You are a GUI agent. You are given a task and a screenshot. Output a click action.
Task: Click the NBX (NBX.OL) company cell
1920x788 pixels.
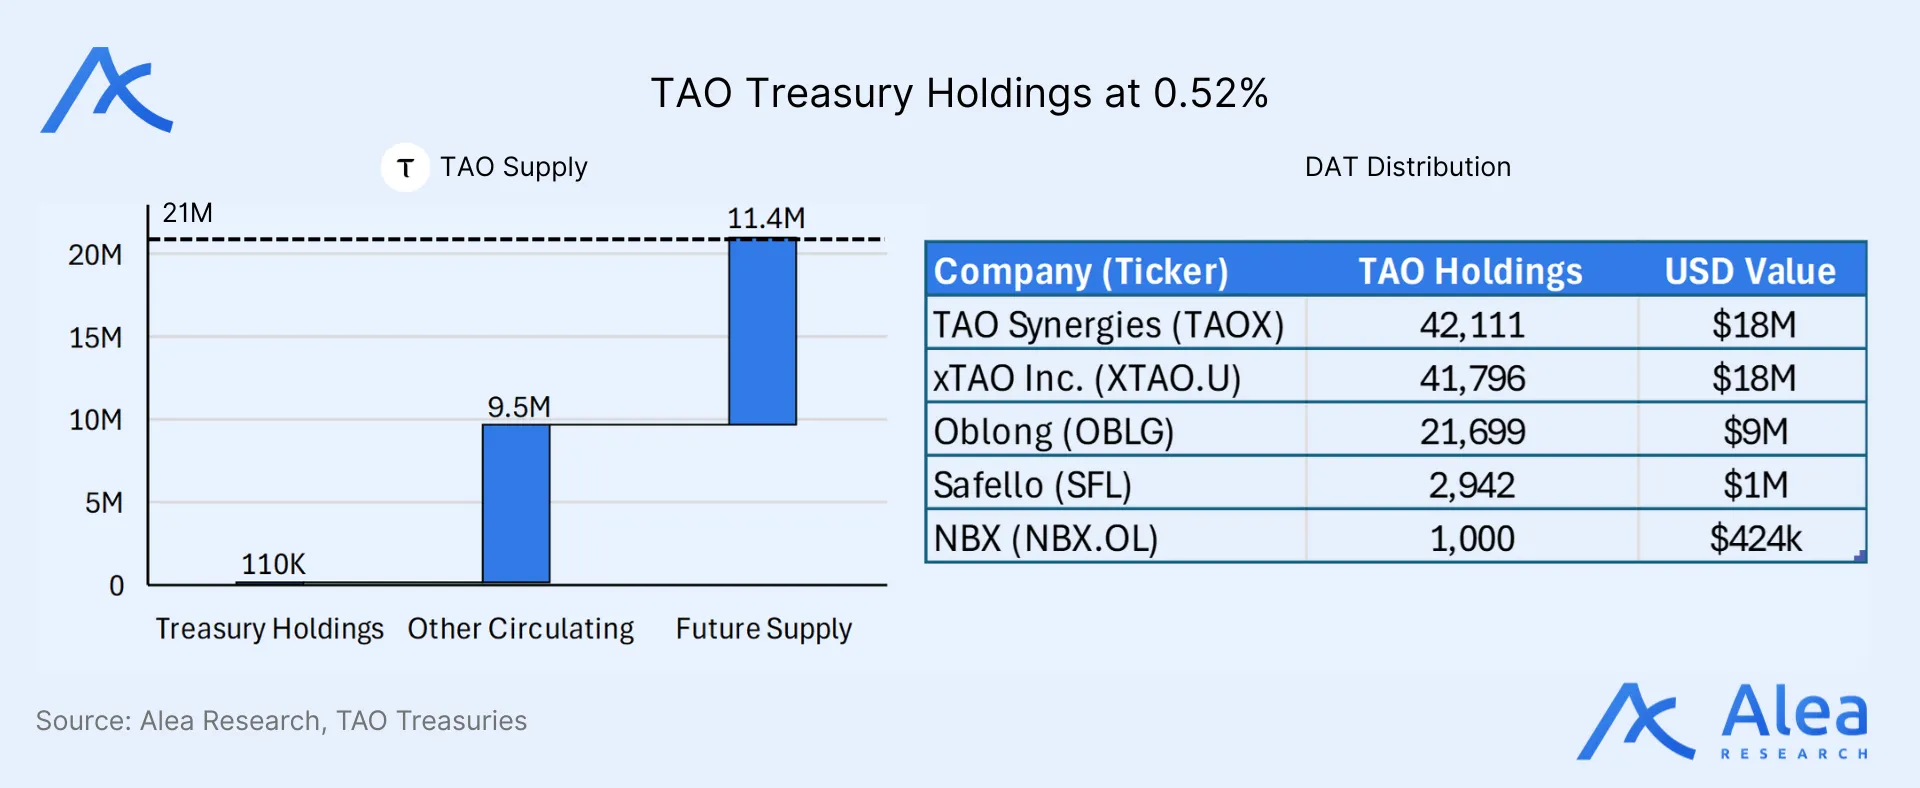(x=1046, y=538)
